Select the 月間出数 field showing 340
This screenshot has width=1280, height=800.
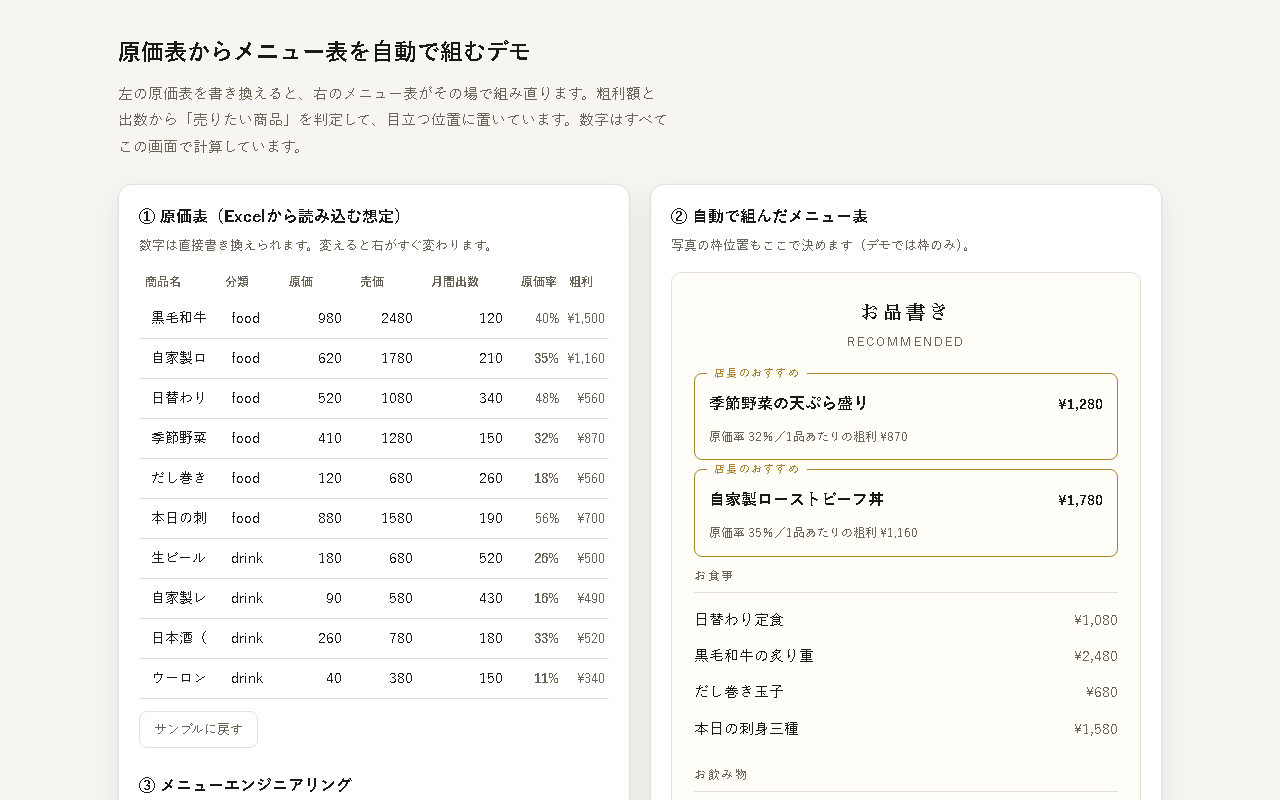click(468, 398)
